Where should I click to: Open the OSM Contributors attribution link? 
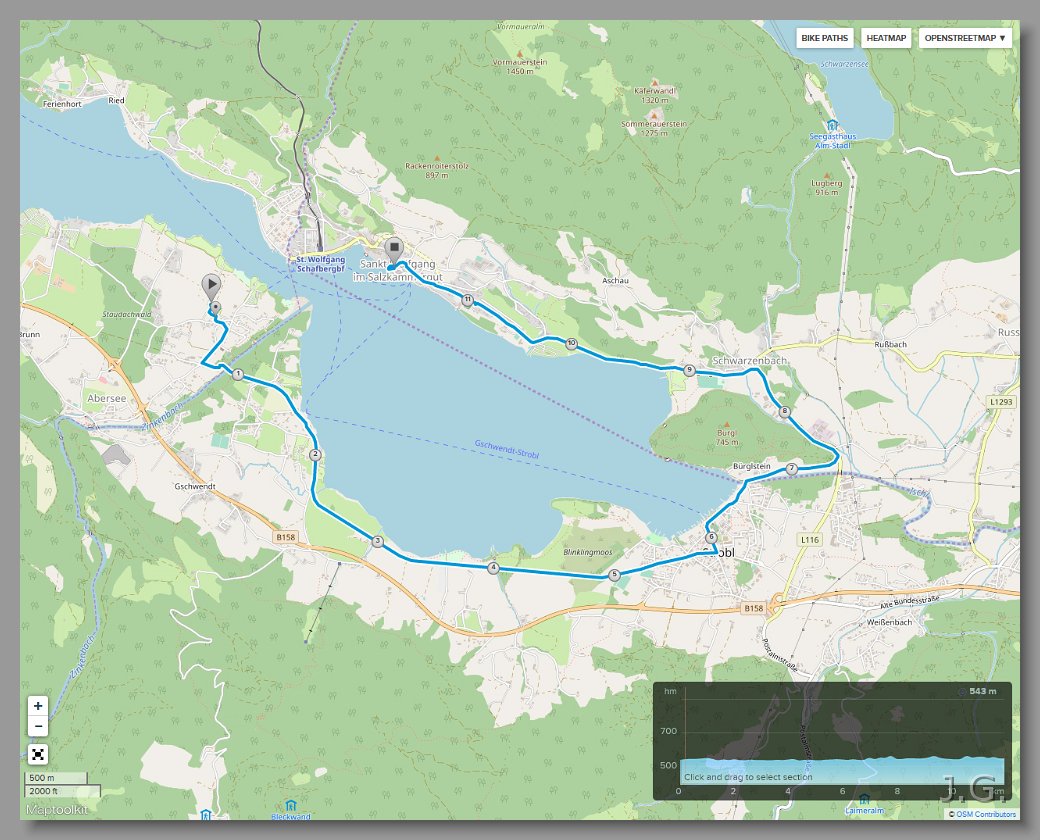(985, 814)
